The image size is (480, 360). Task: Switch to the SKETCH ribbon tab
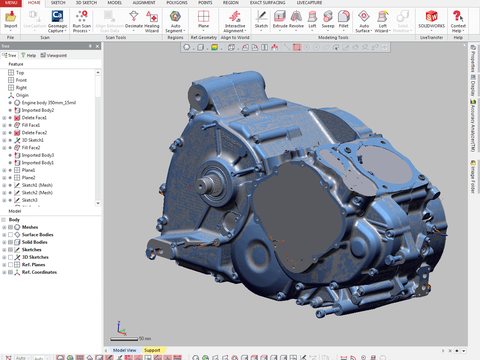(58, 3)
